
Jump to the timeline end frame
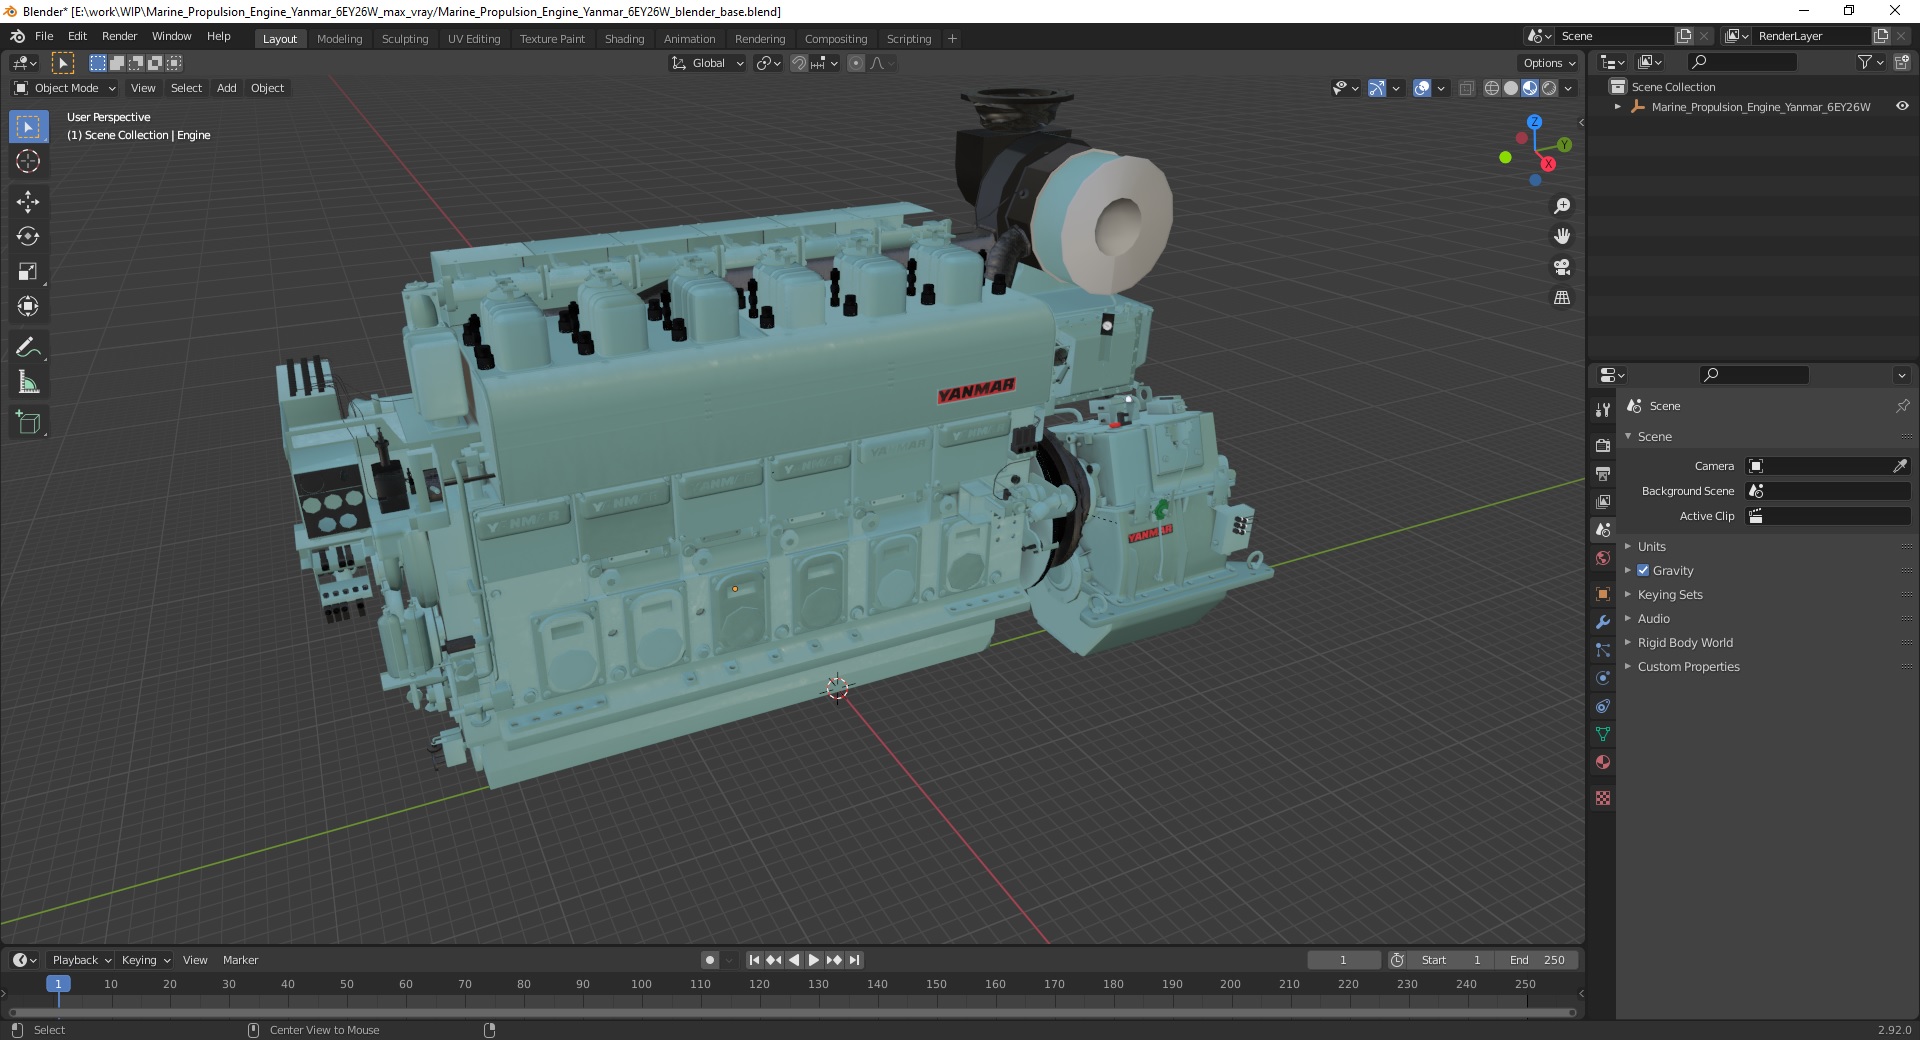[854, 960]
